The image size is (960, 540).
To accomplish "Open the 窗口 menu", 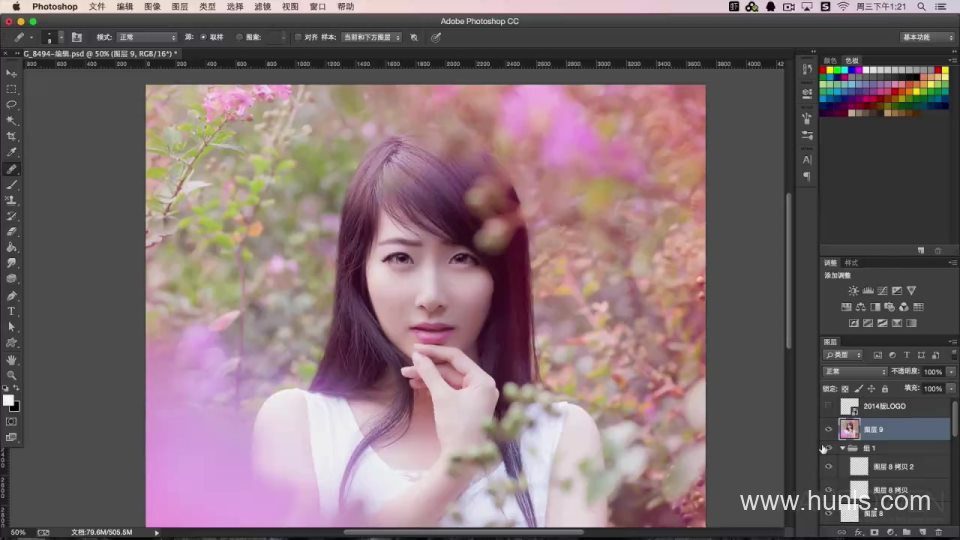I will (318, 6).
